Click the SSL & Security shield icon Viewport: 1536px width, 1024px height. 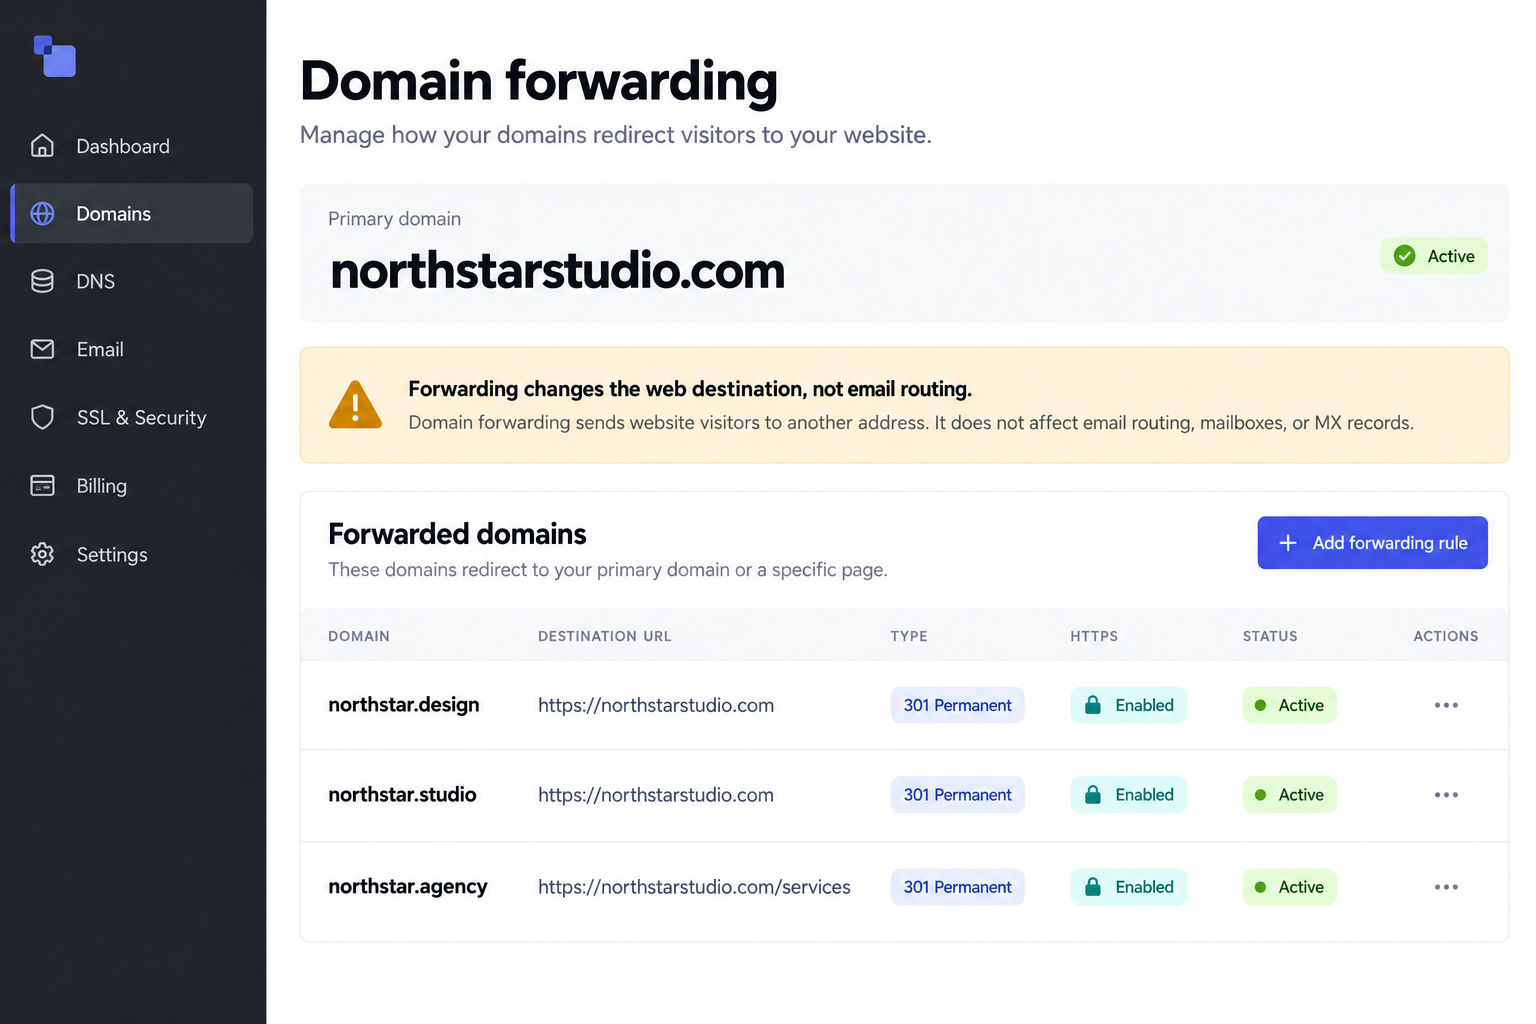point(42,417)
